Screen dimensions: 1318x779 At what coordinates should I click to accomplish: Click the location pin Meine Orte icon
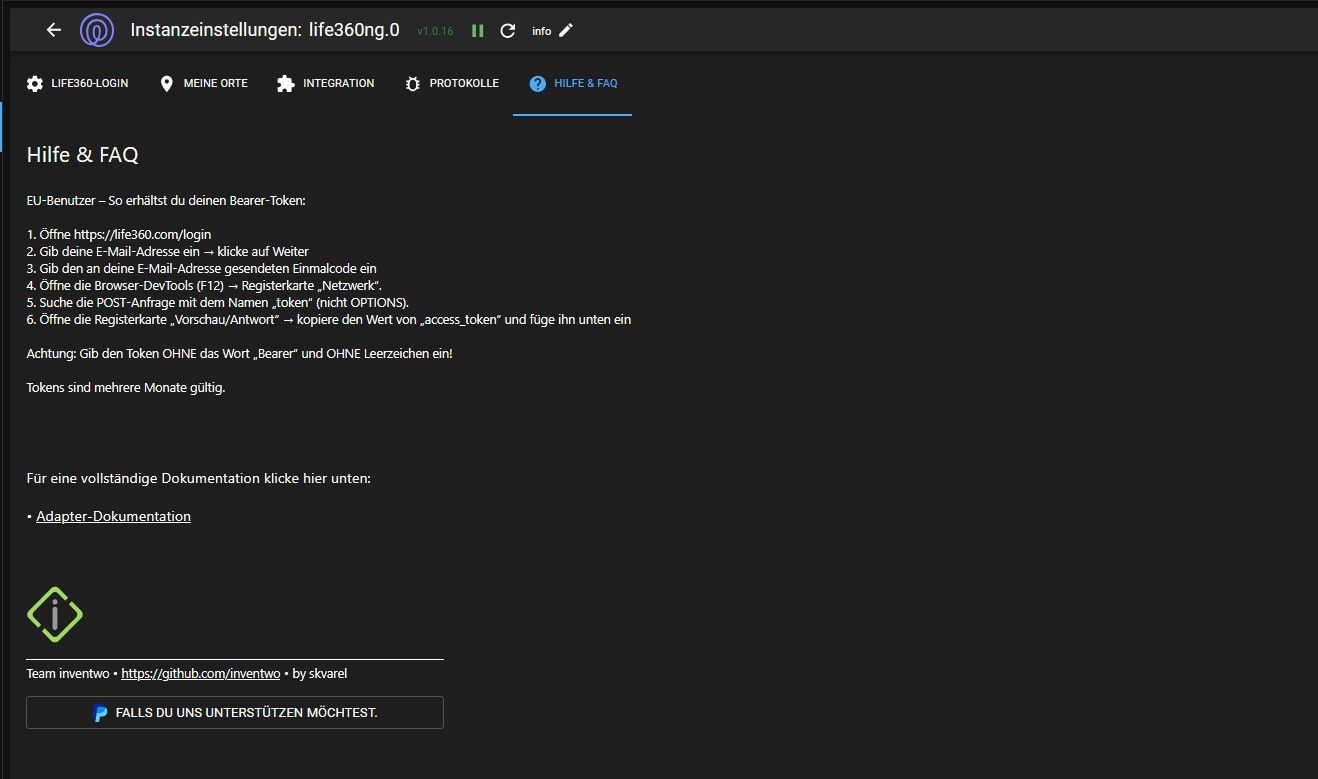click(167, 83)
